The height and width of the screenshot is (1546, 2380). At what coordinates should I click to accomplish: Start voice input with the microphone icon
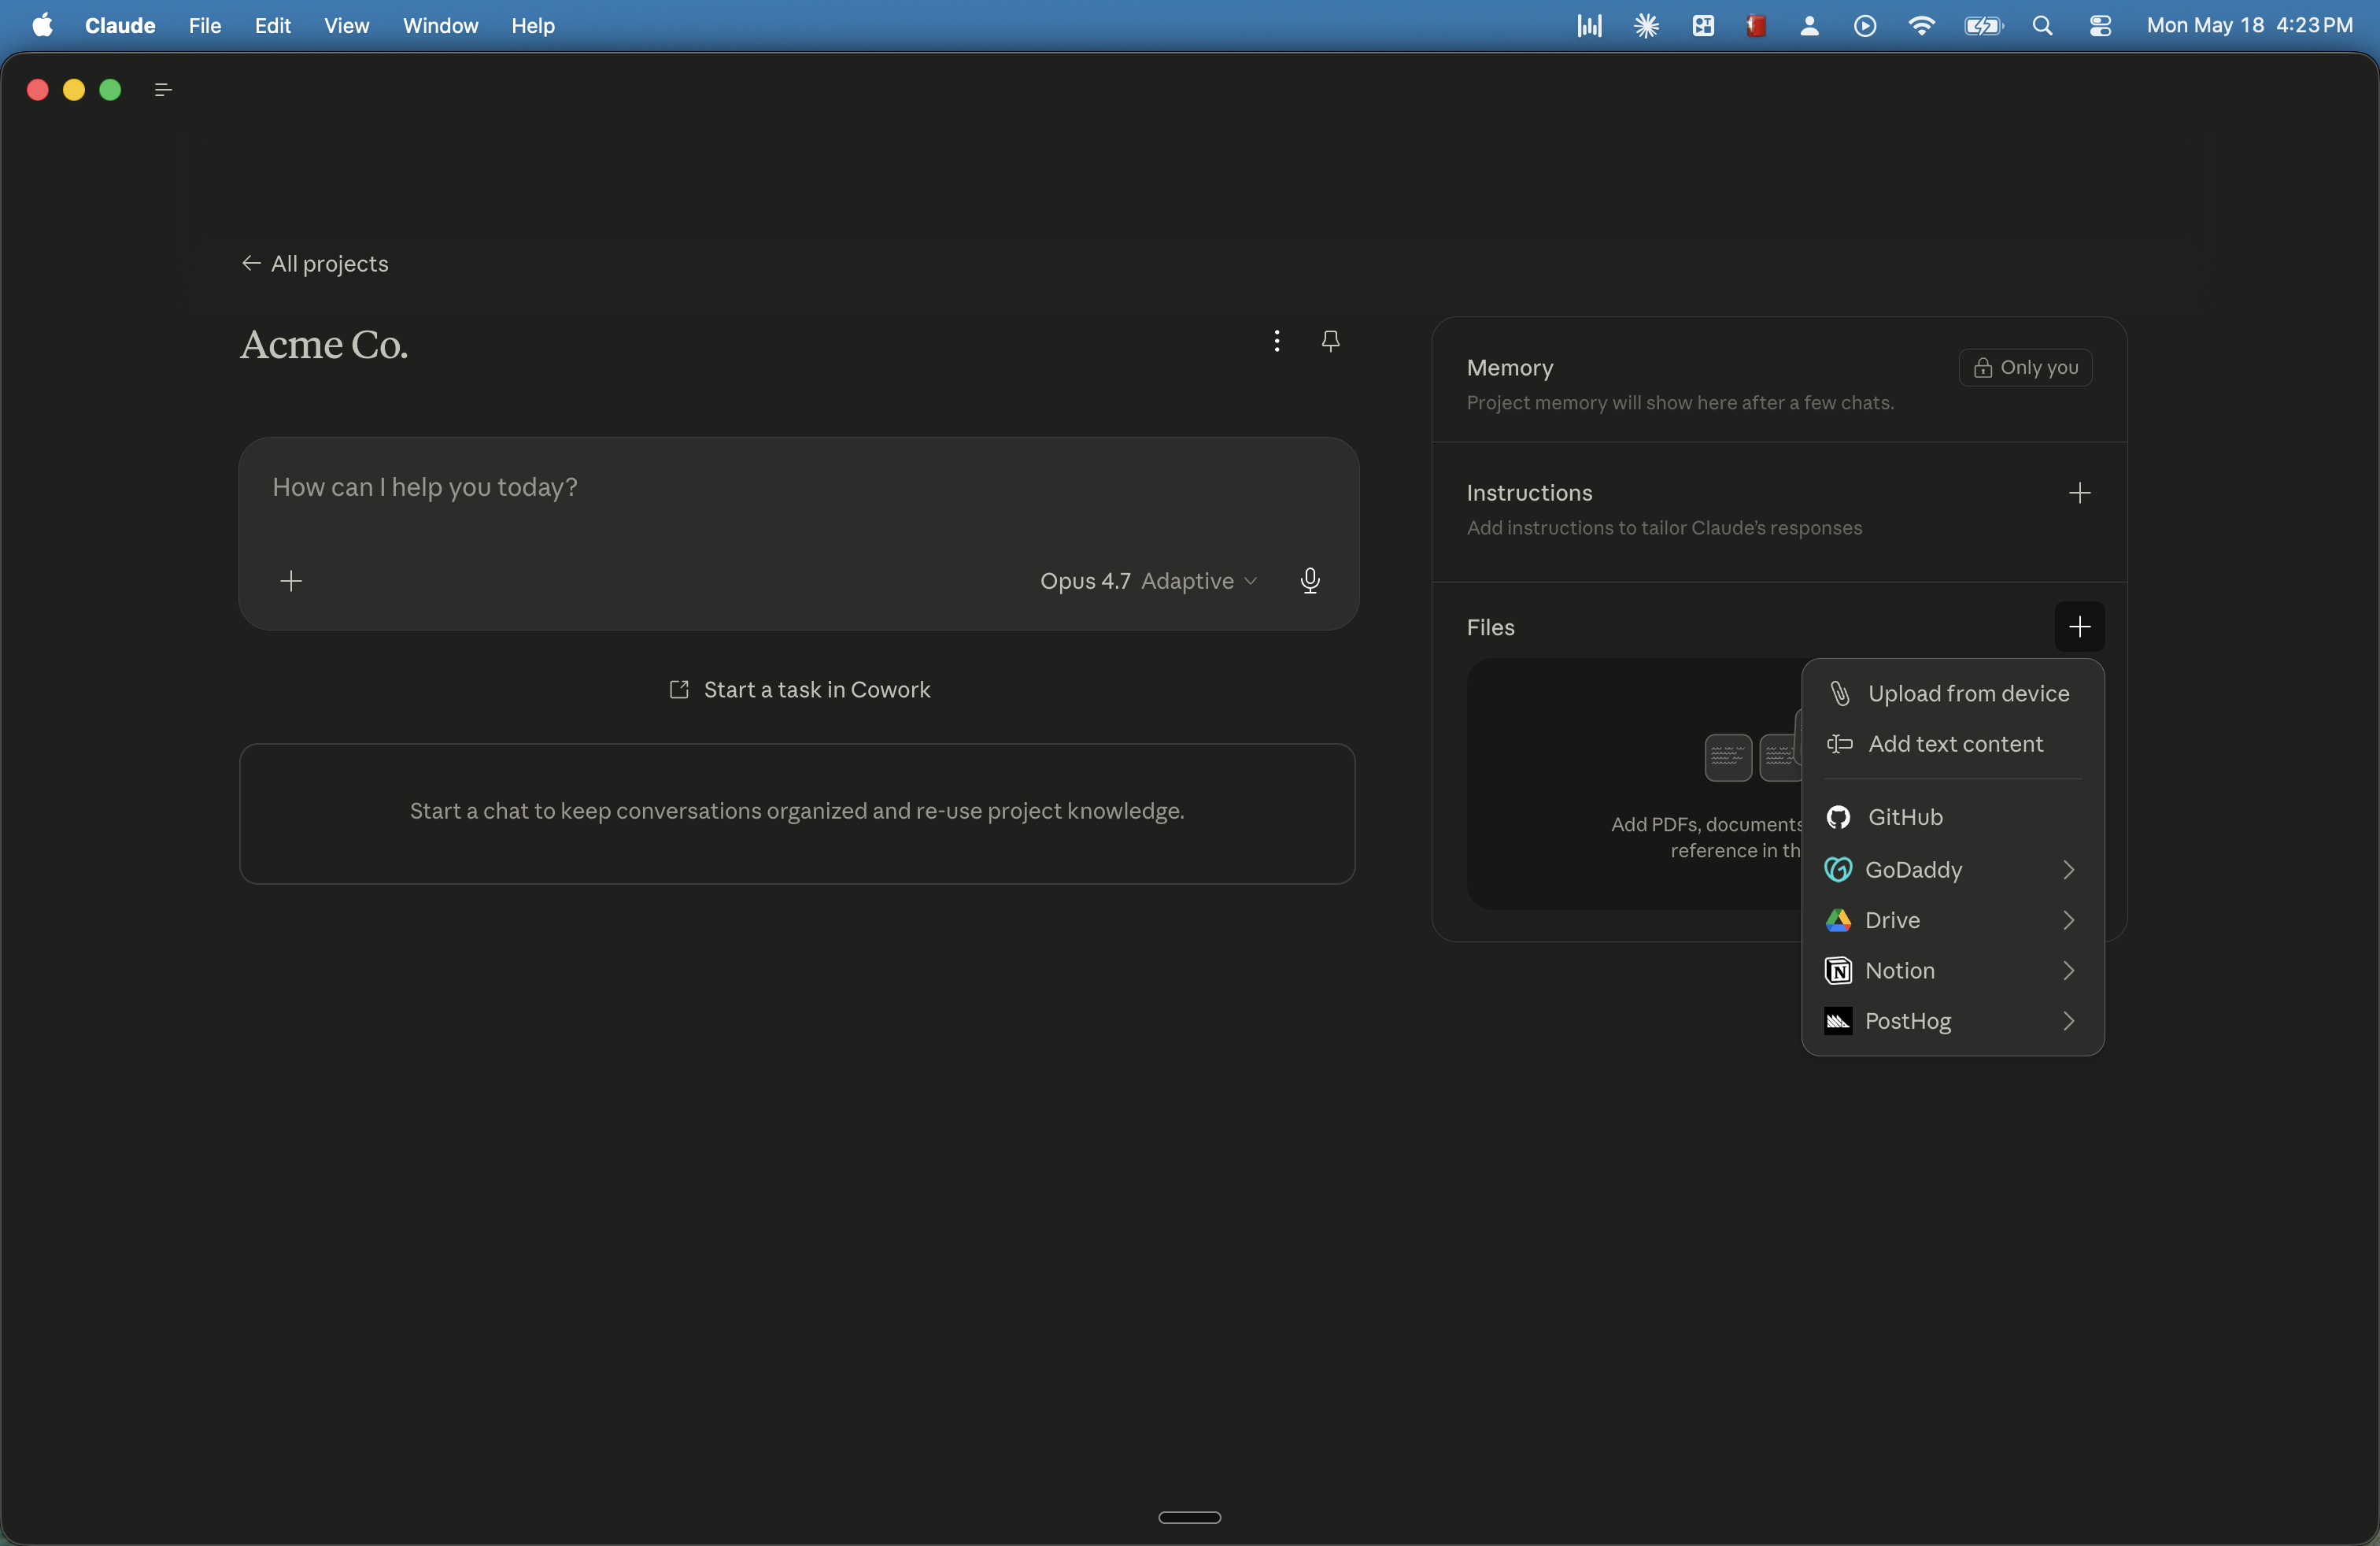click(x=1310, y=581)
